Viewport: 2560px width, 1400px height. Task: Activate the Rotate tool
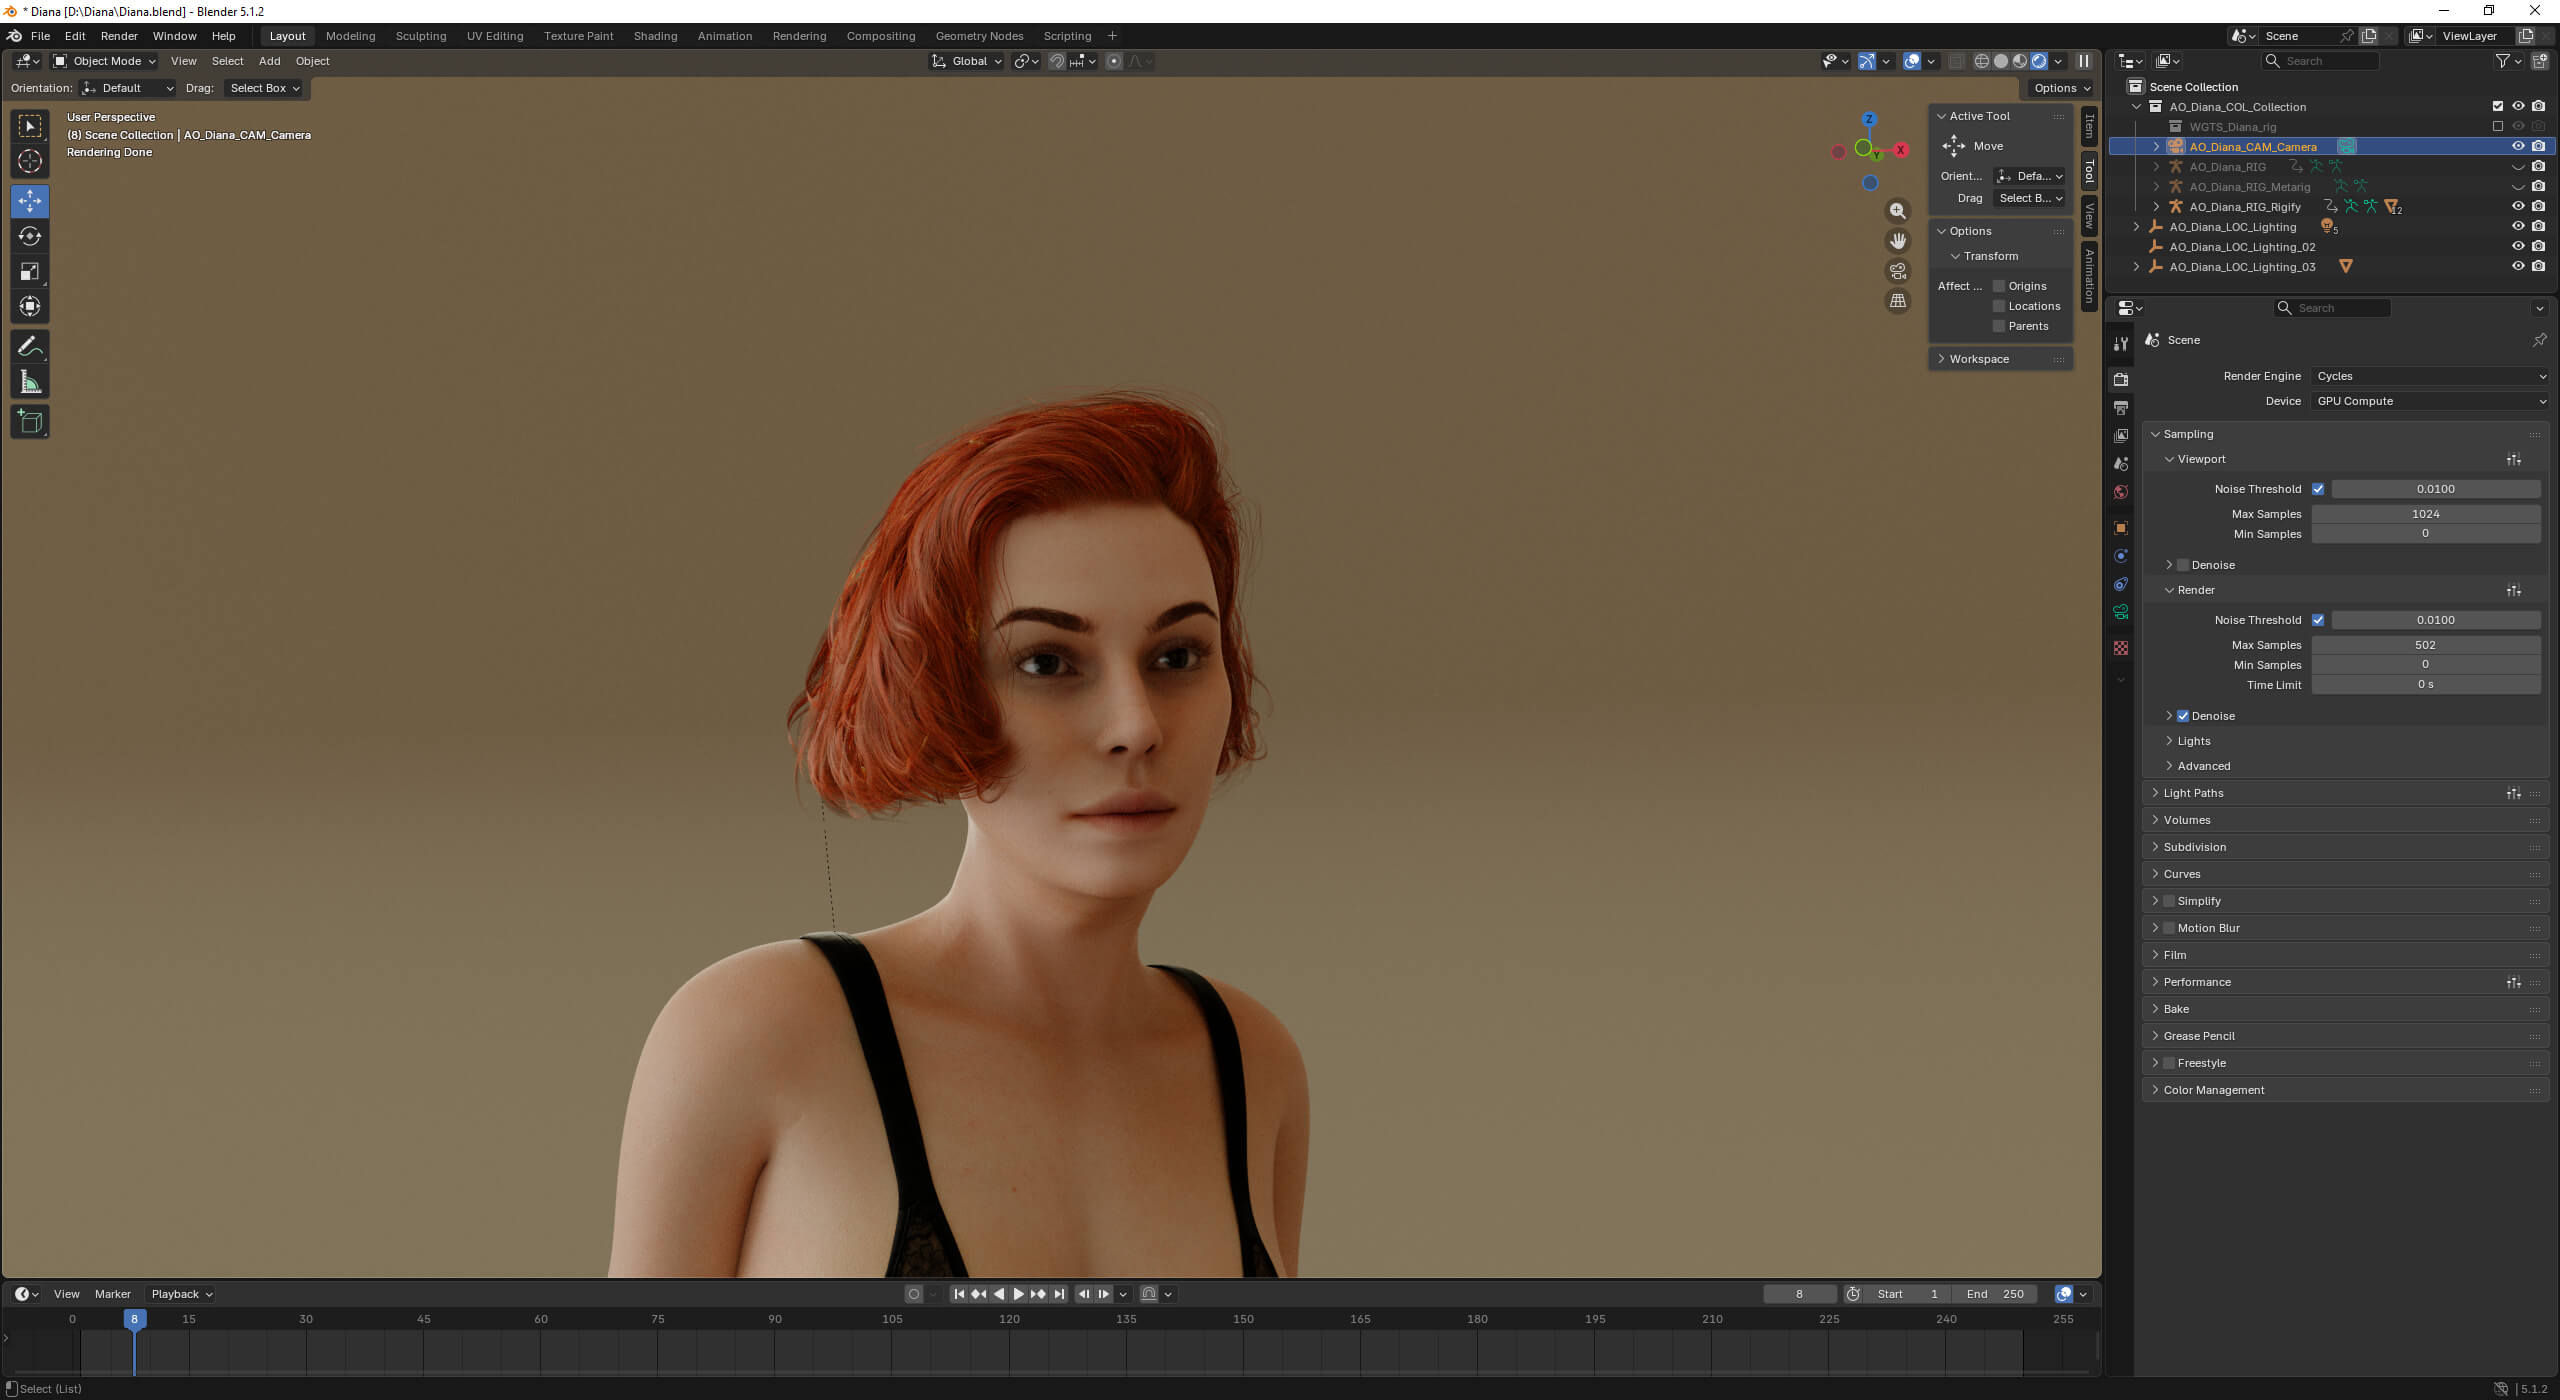[x=30, y=236]
